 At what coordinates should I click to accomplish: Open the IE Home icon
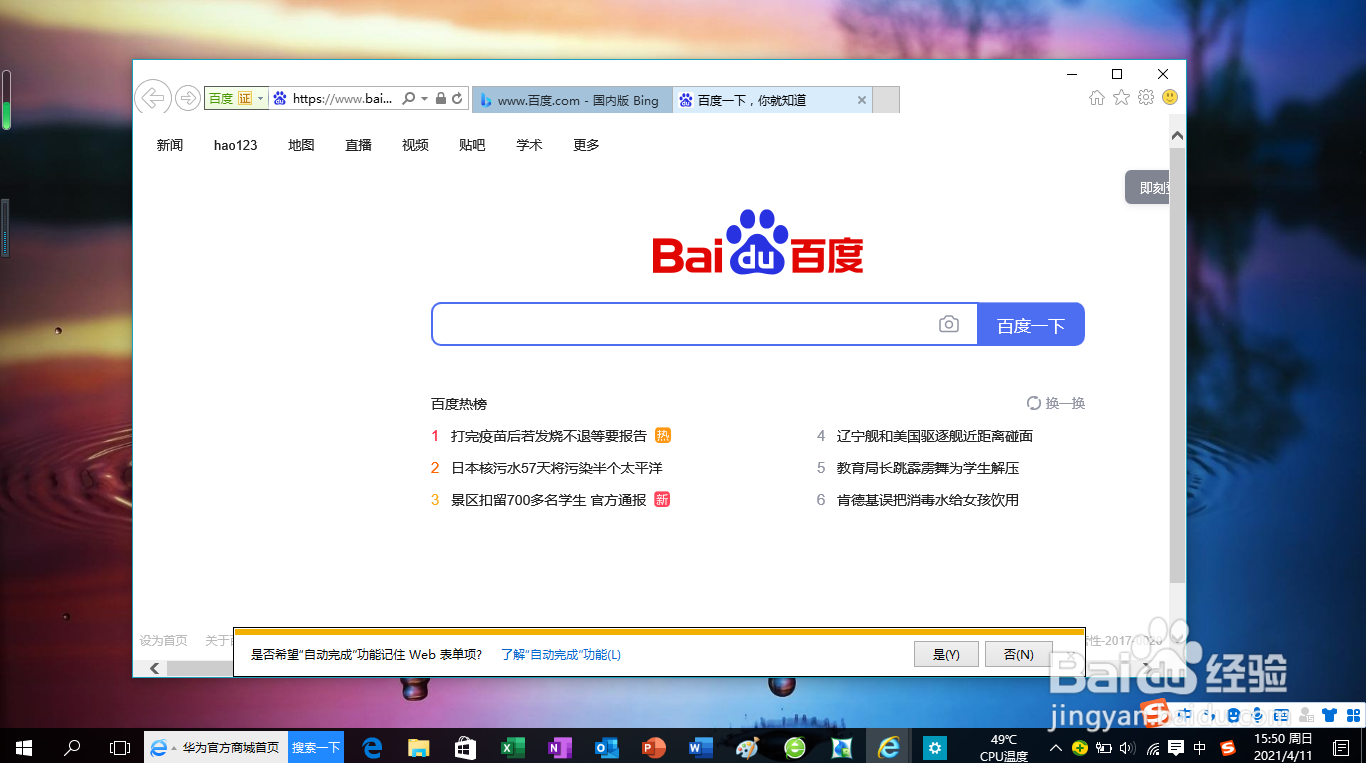(1097, 97)
